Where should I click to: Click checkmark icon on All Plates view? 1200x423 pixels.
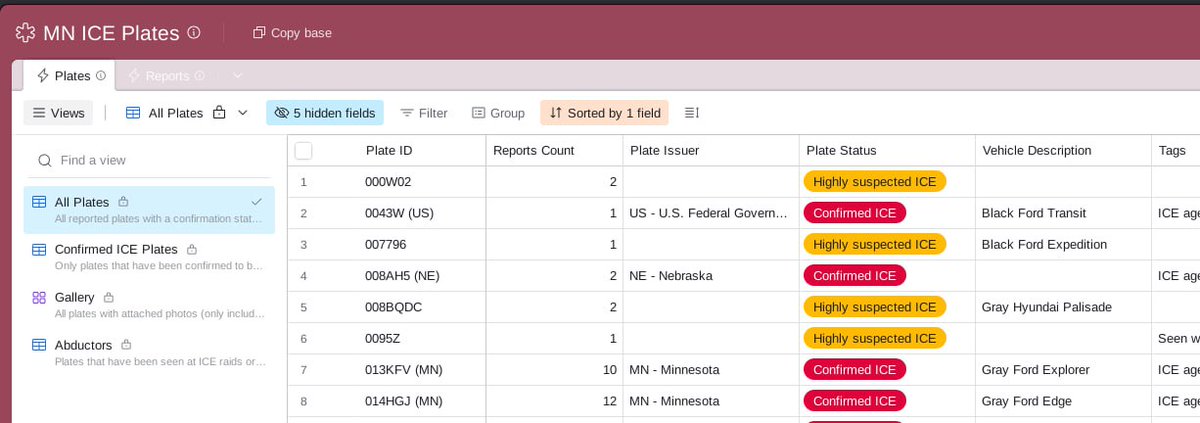257,202
